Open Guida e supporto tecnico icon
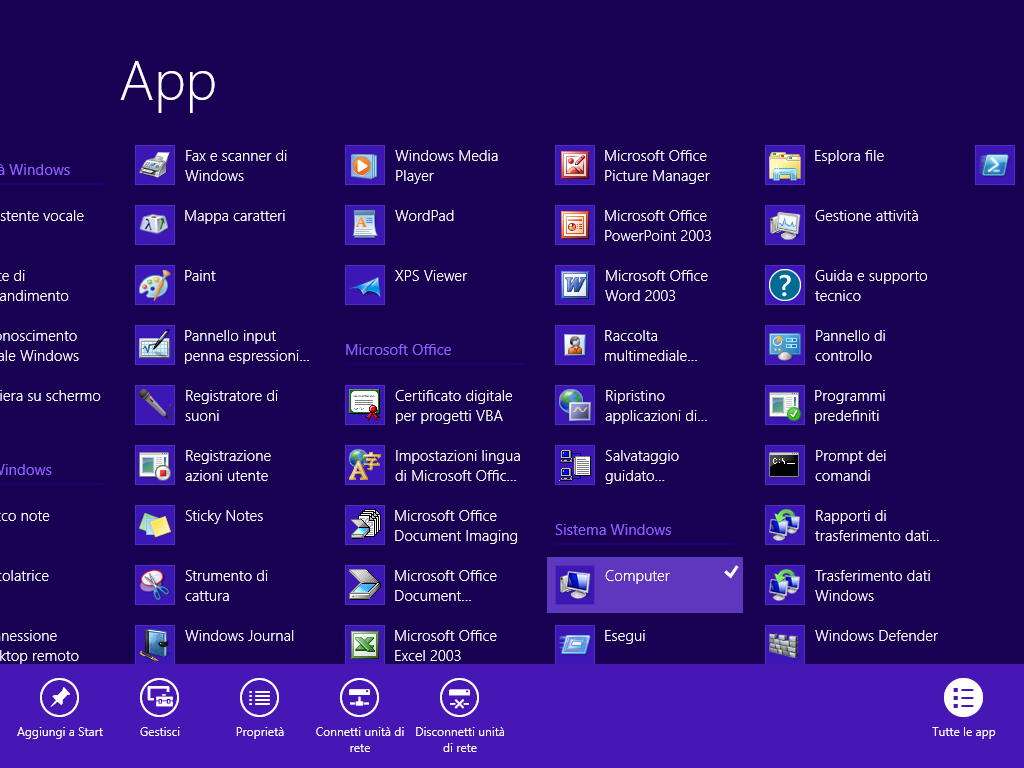 785,285
